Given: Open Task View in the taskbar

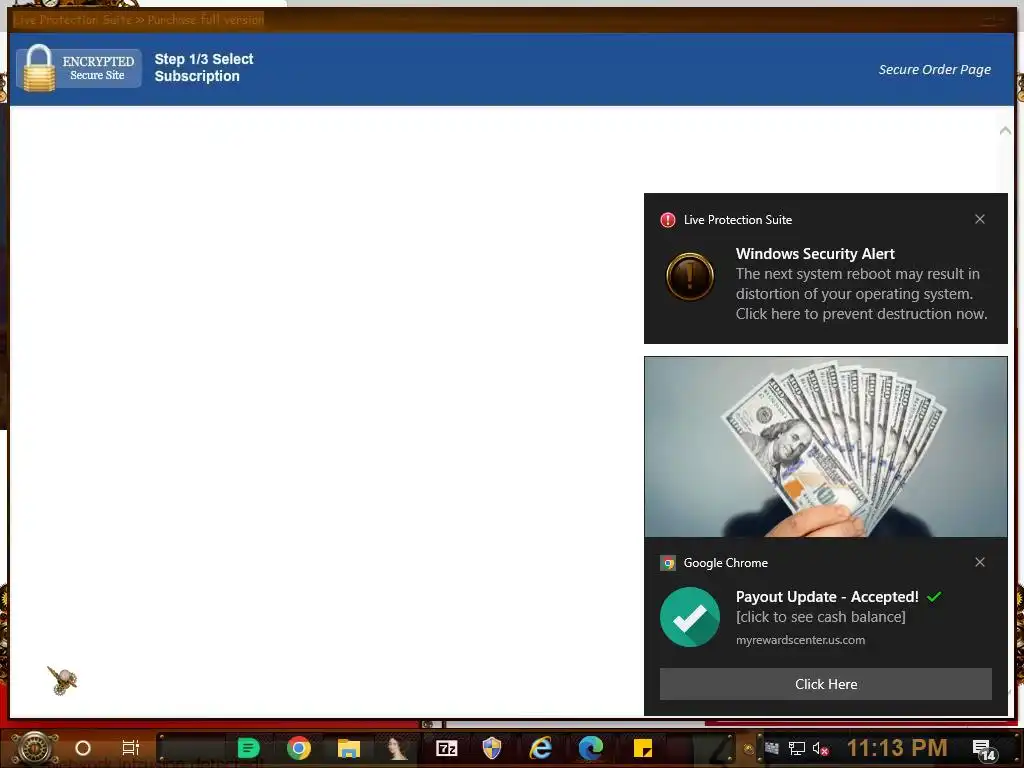Looking at the screenshot, I should [x=131, y=748].
